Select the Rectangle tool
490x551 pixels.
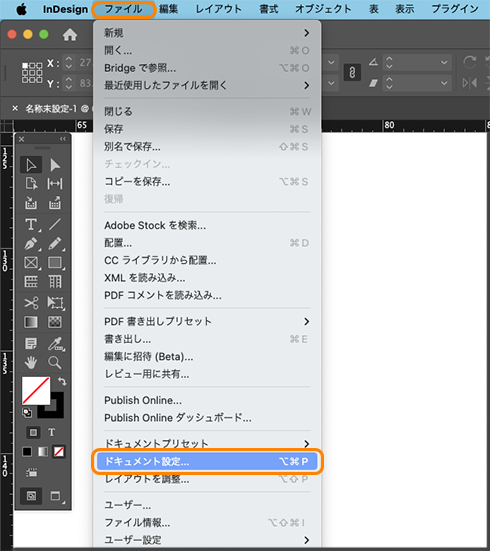(55, 263)
